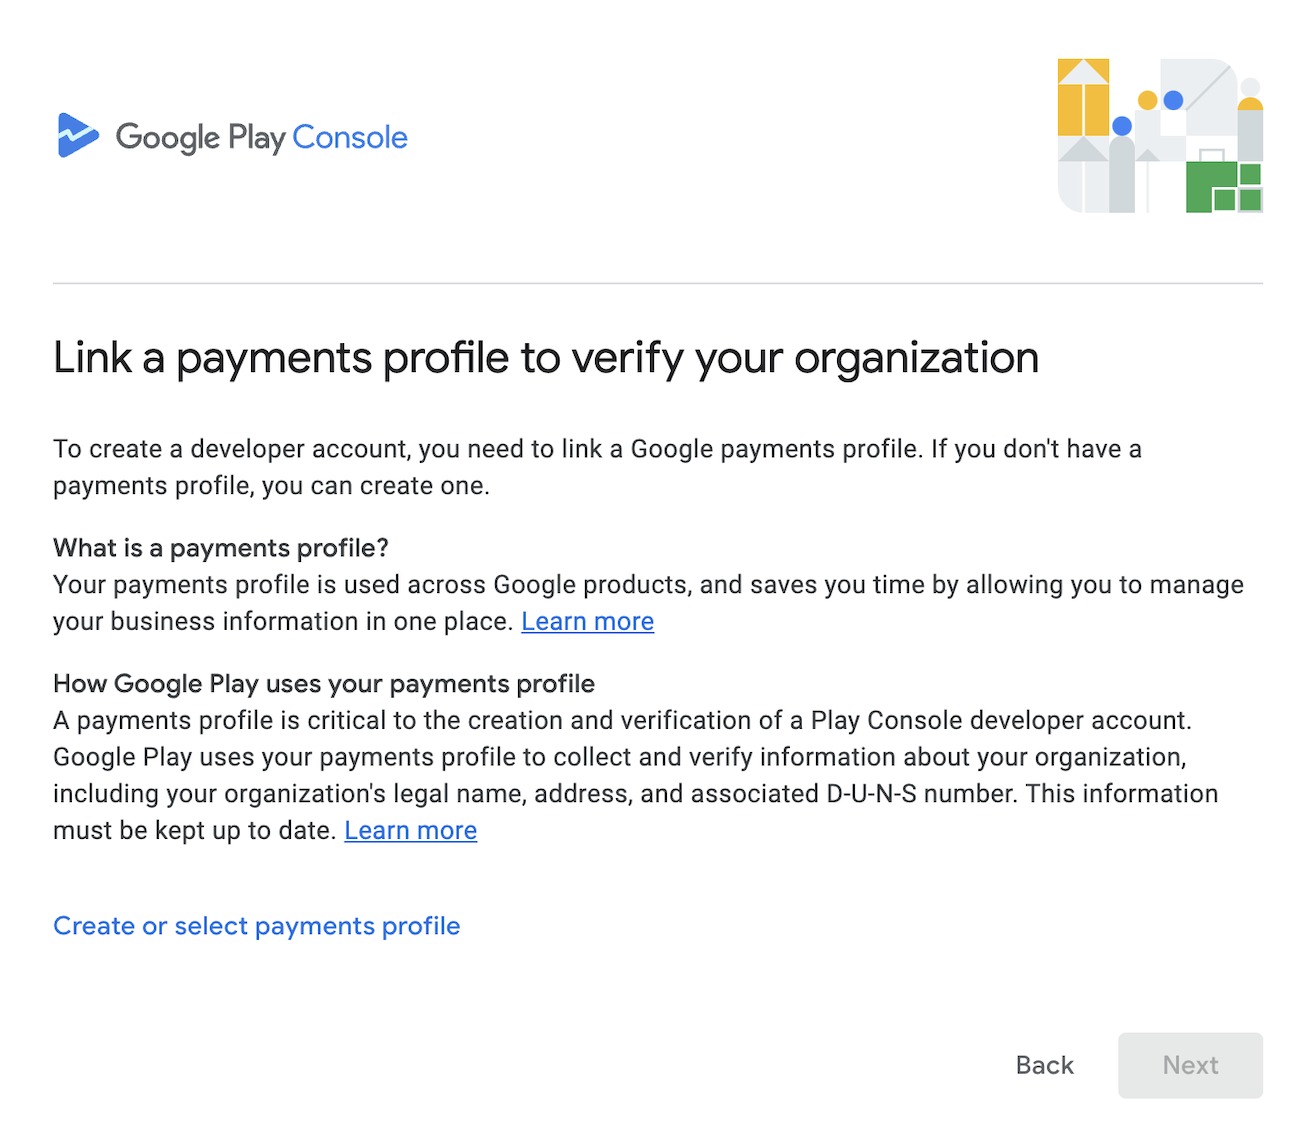Screen dimensions: 1314x1136
Task: Click the 'What is a payments profile?' subheading
Action: click(221, 548)
